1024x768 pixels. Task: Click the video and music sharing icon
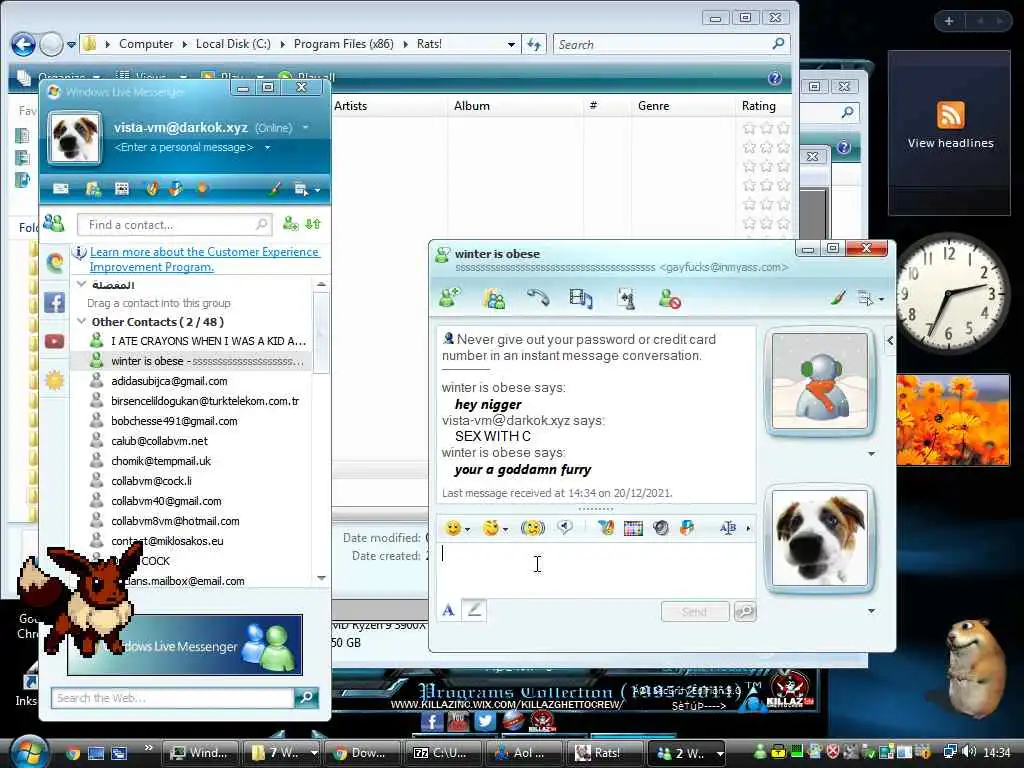click(581, 298)
